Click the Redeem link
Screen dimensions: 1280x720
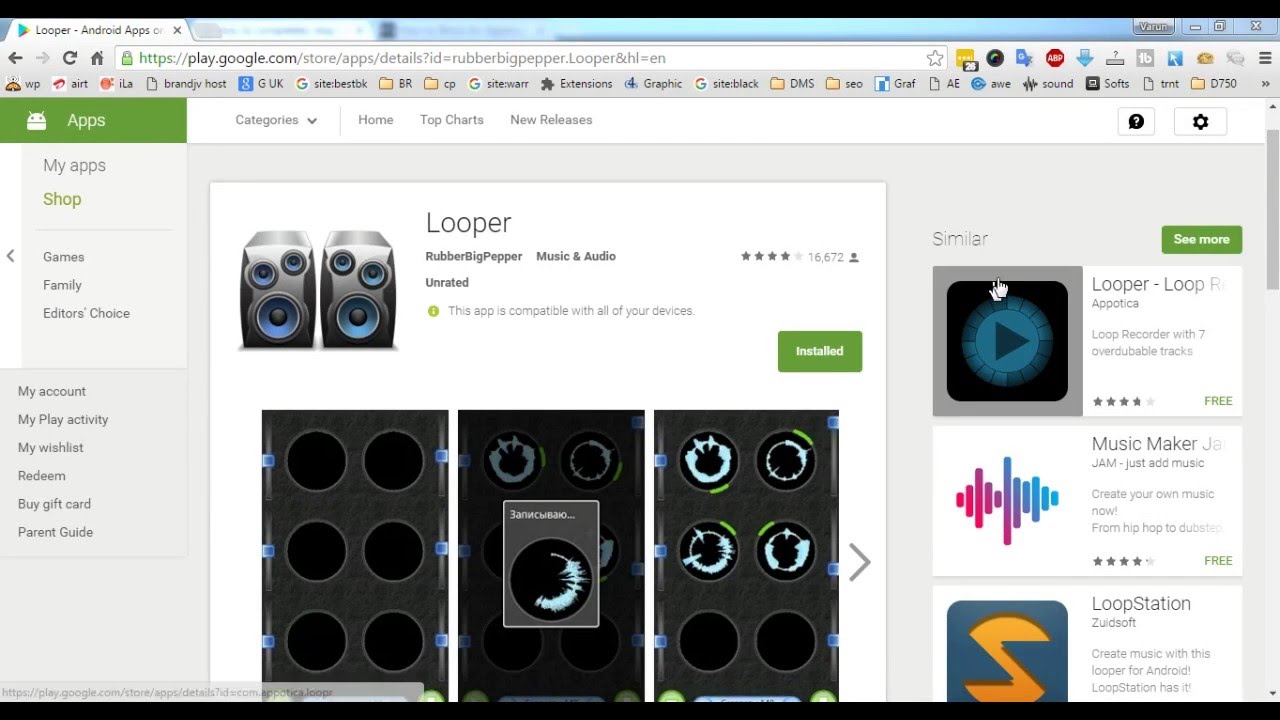pyautogui.click(x=41, y=476)
